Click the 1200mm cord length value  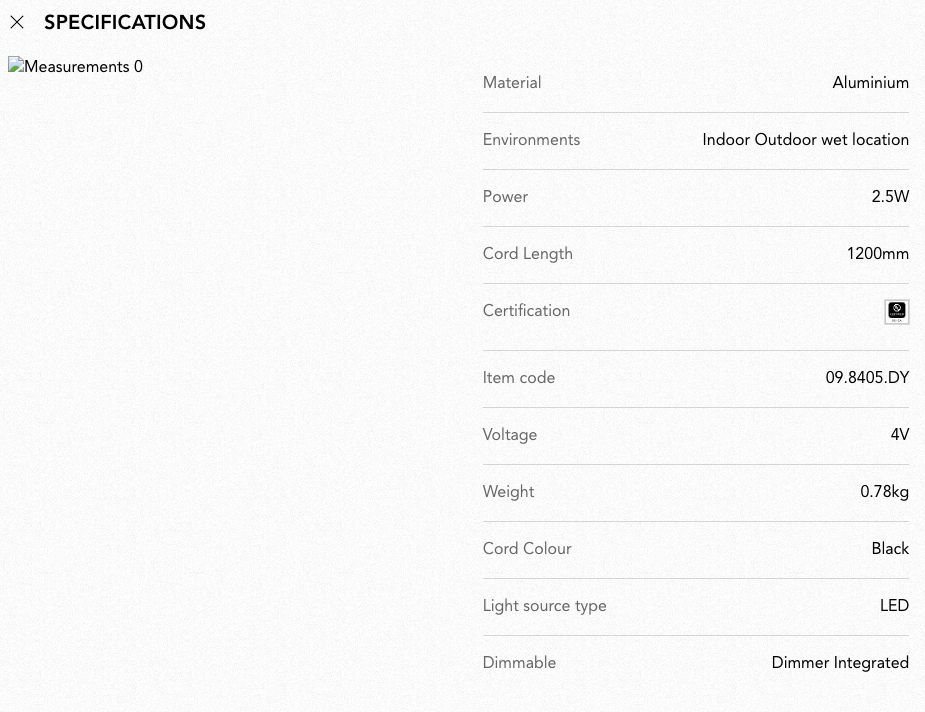click(x=878, y=254)
